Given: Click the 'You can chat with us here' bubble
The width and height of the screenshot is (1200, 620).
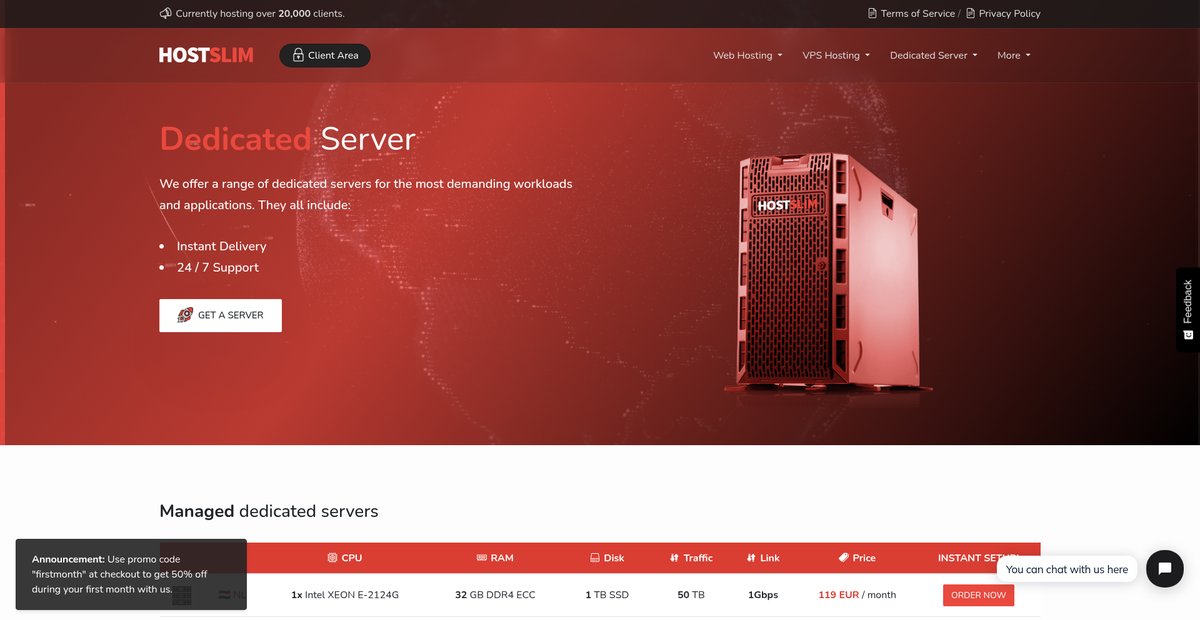Looking at the screenshot, I should 1066,569.
